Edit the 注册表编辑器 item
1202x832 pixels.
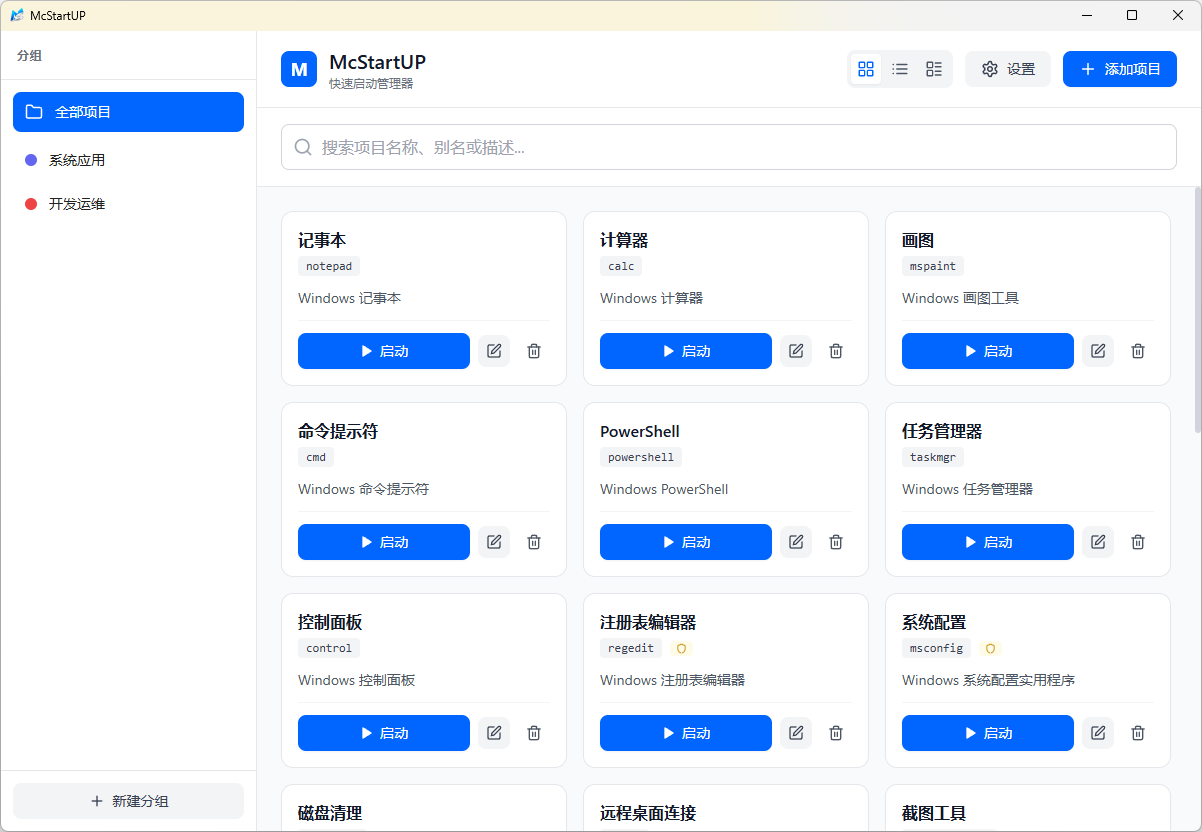(796, 733)
